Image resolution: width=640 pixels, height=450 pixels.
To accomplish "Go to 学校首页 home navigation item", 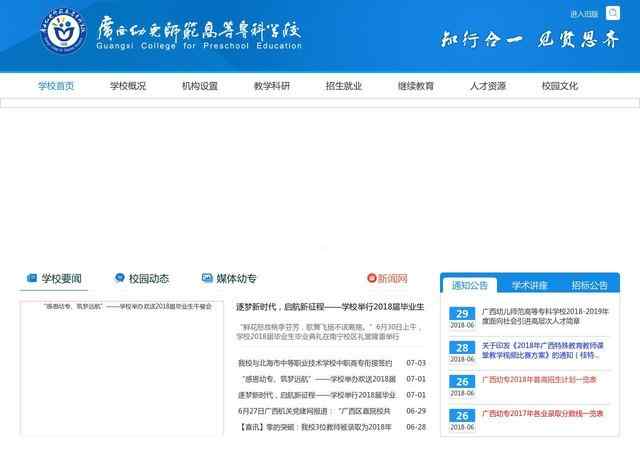I will [56, 86].
